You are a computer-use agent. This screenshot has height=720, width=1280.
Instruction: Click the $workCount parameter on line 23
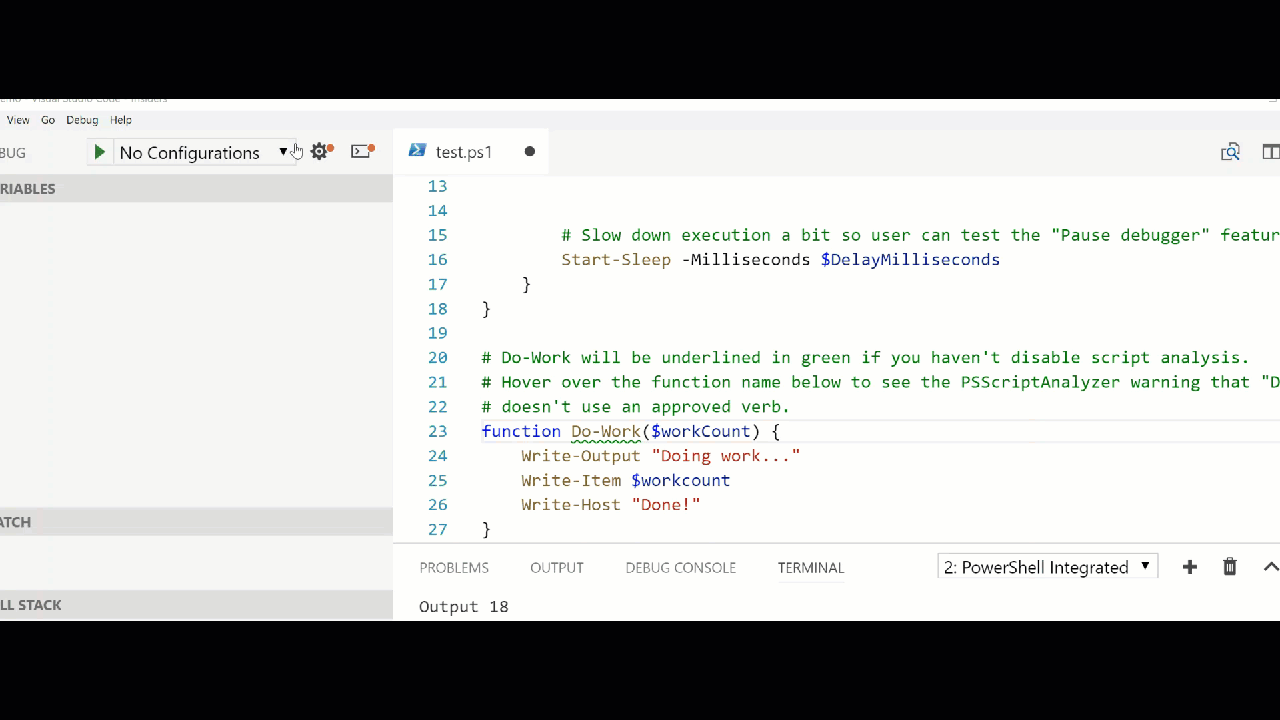[x=701, y=431]
